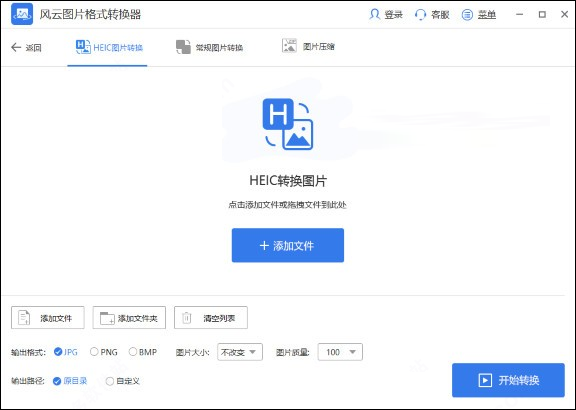Click the 输出路径 label
Screen dimensions: 576x410
coord(28,381)
